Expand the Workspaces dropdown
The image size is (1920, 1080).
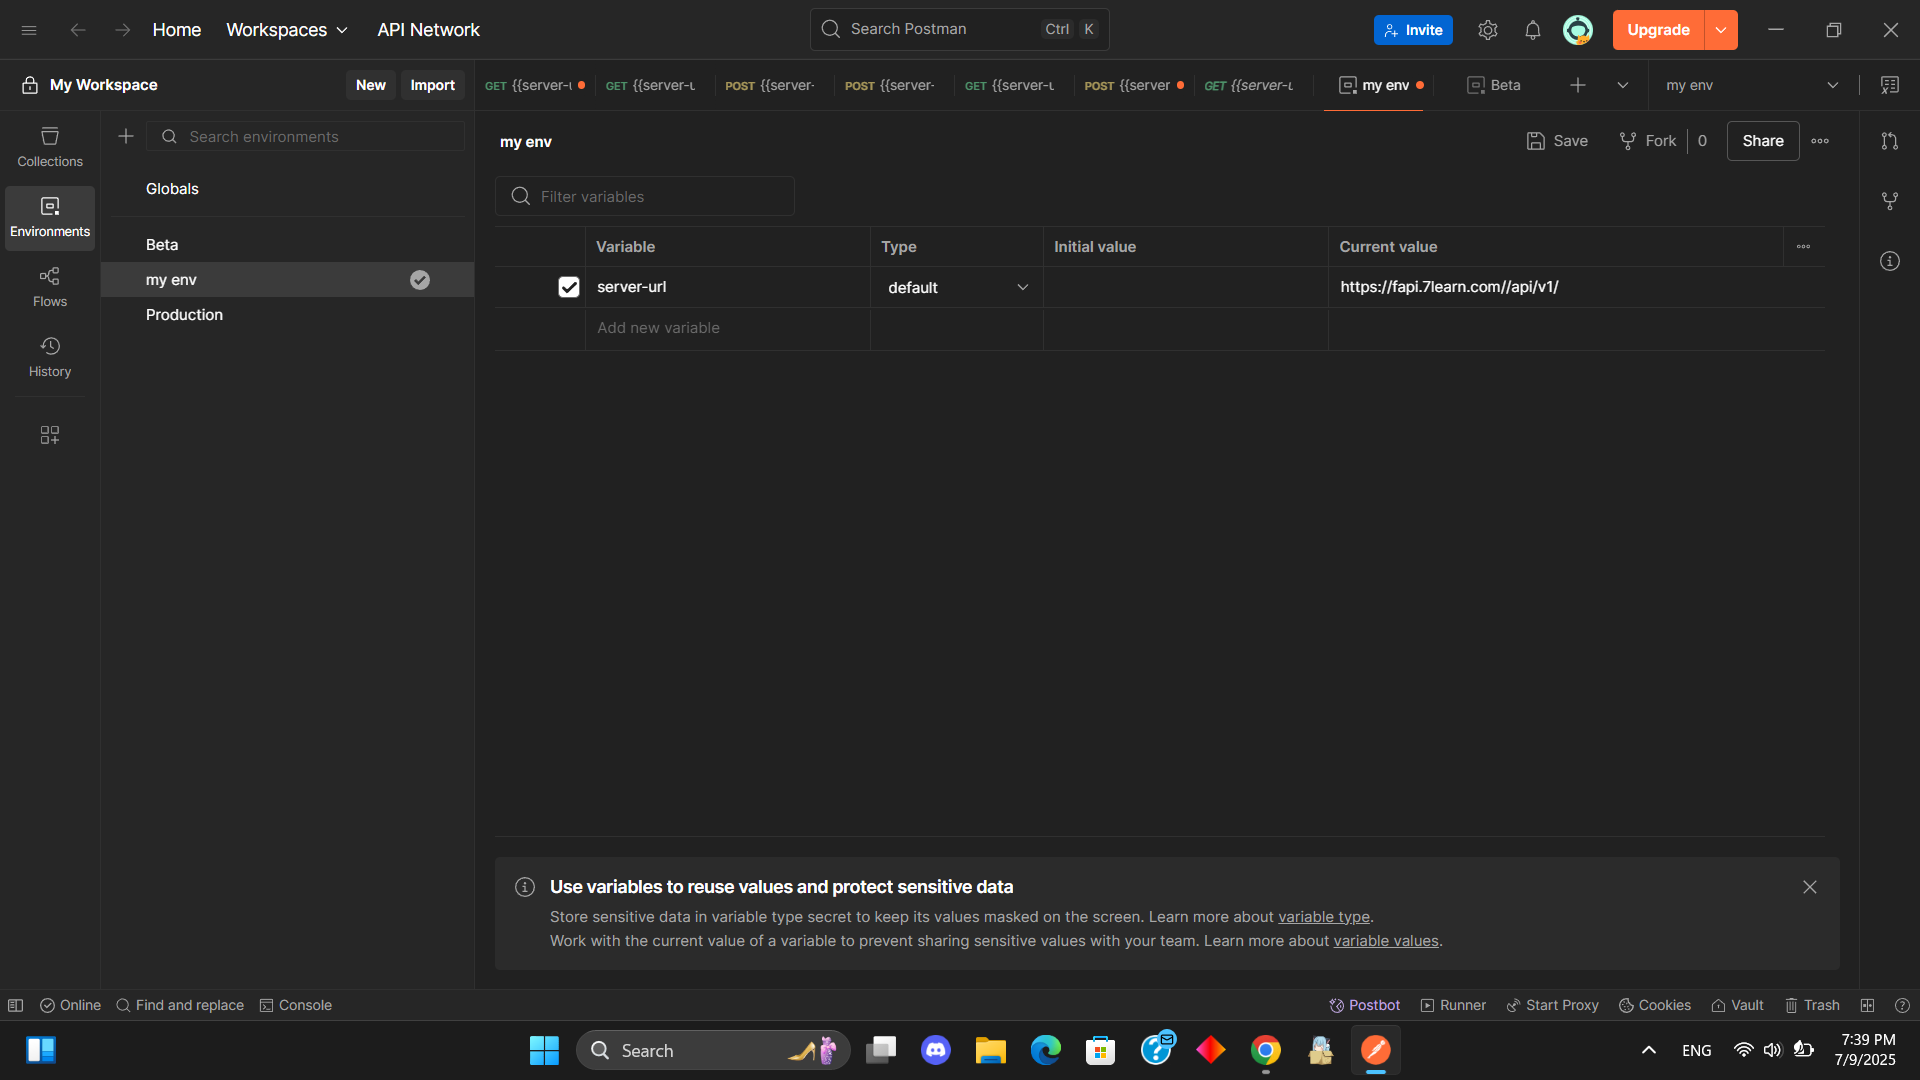pyautogui.click(x=287, y=30)
